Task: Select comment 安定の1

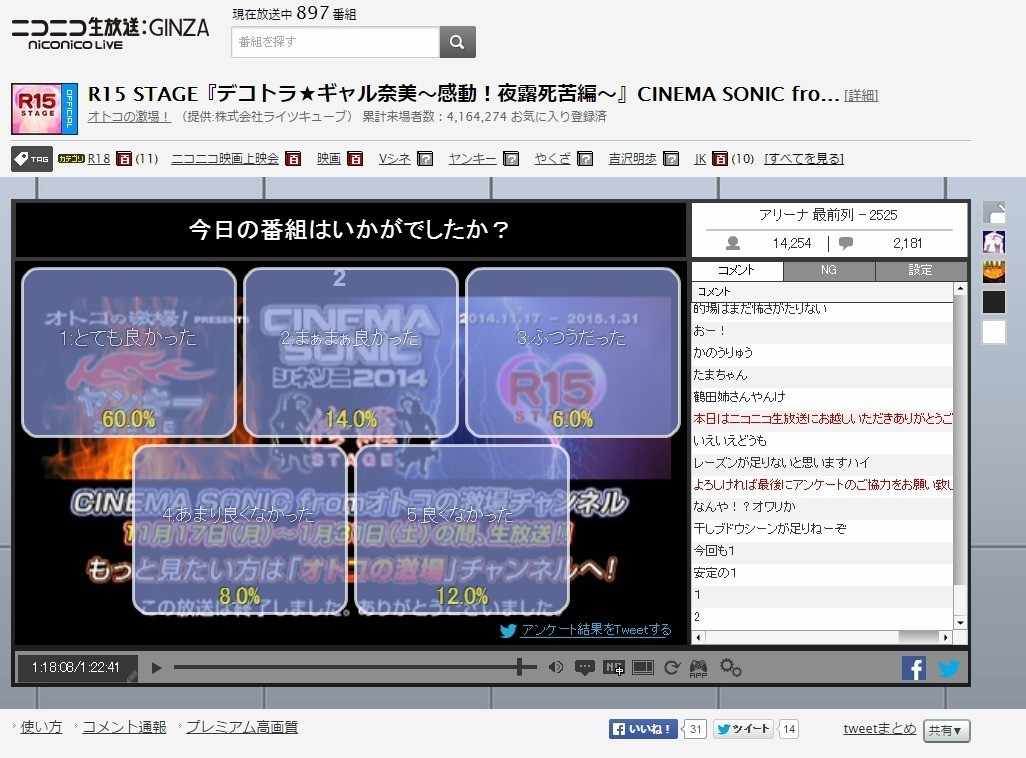Action: point(823,573)
